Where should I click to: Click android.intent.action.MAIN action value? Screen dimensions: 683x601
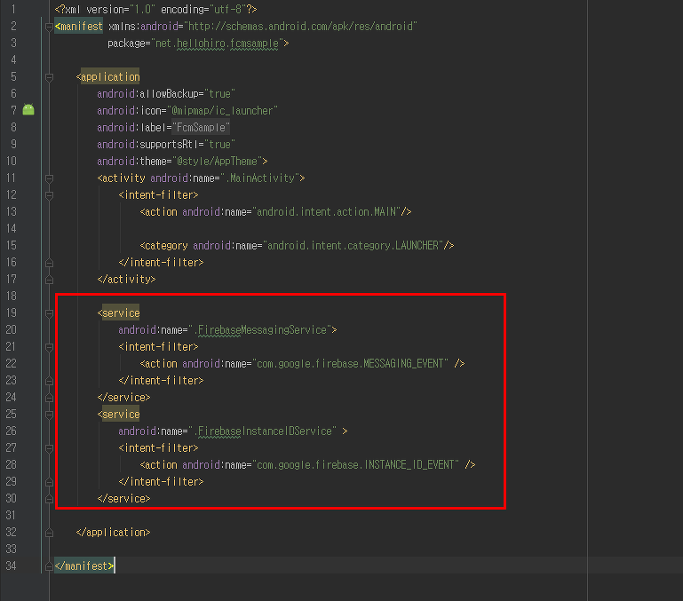pos(326,212)
